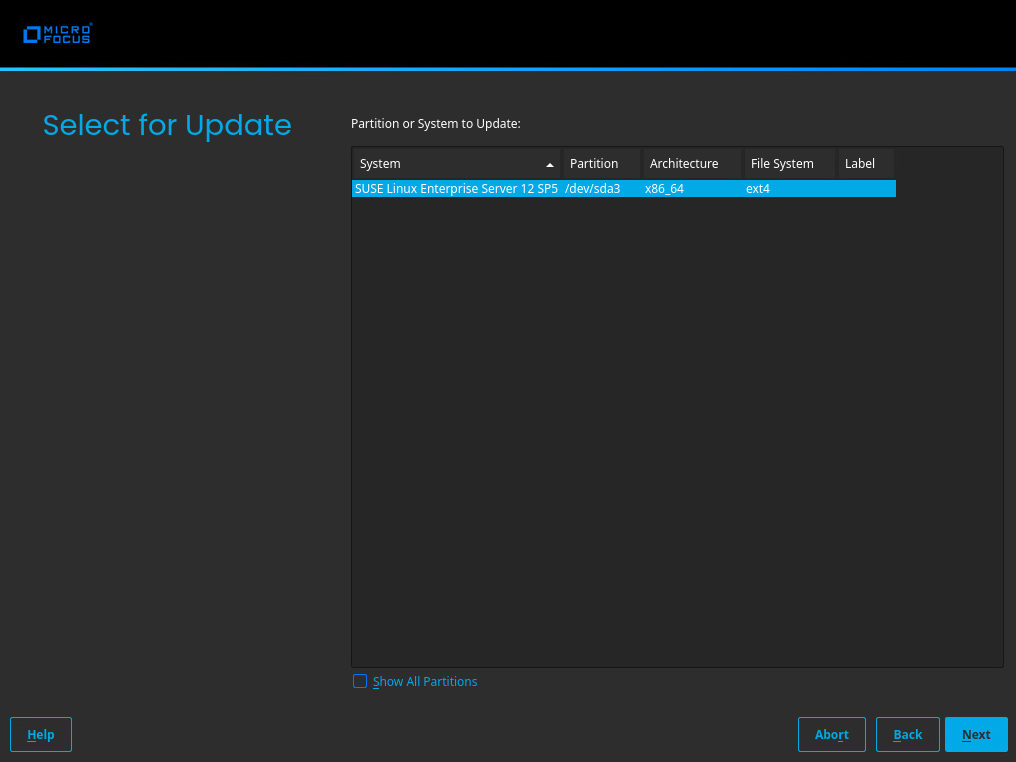The width and height of the screenshot is (1016, 762).
Task: Click the ext4 file system cell
Action: click(758, 189)
